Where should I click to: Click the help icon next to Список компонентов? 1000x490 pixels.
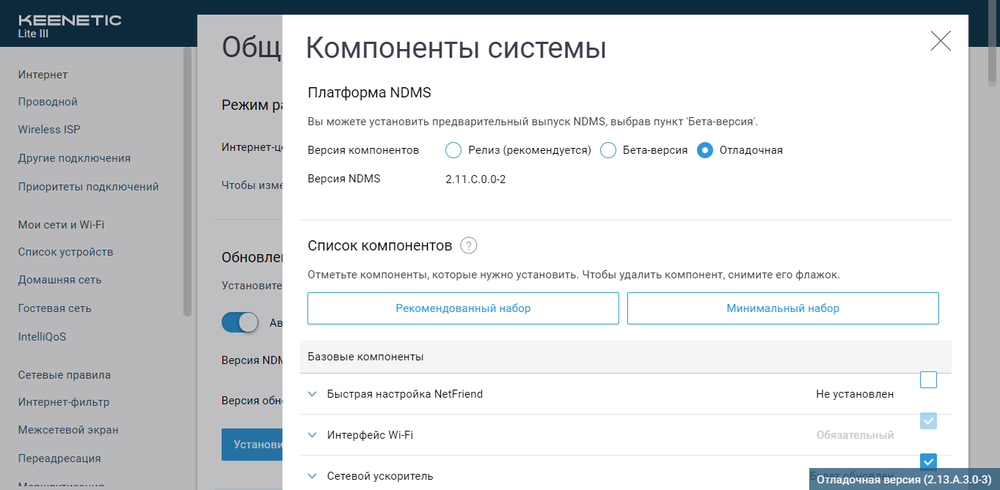point(469,245)
